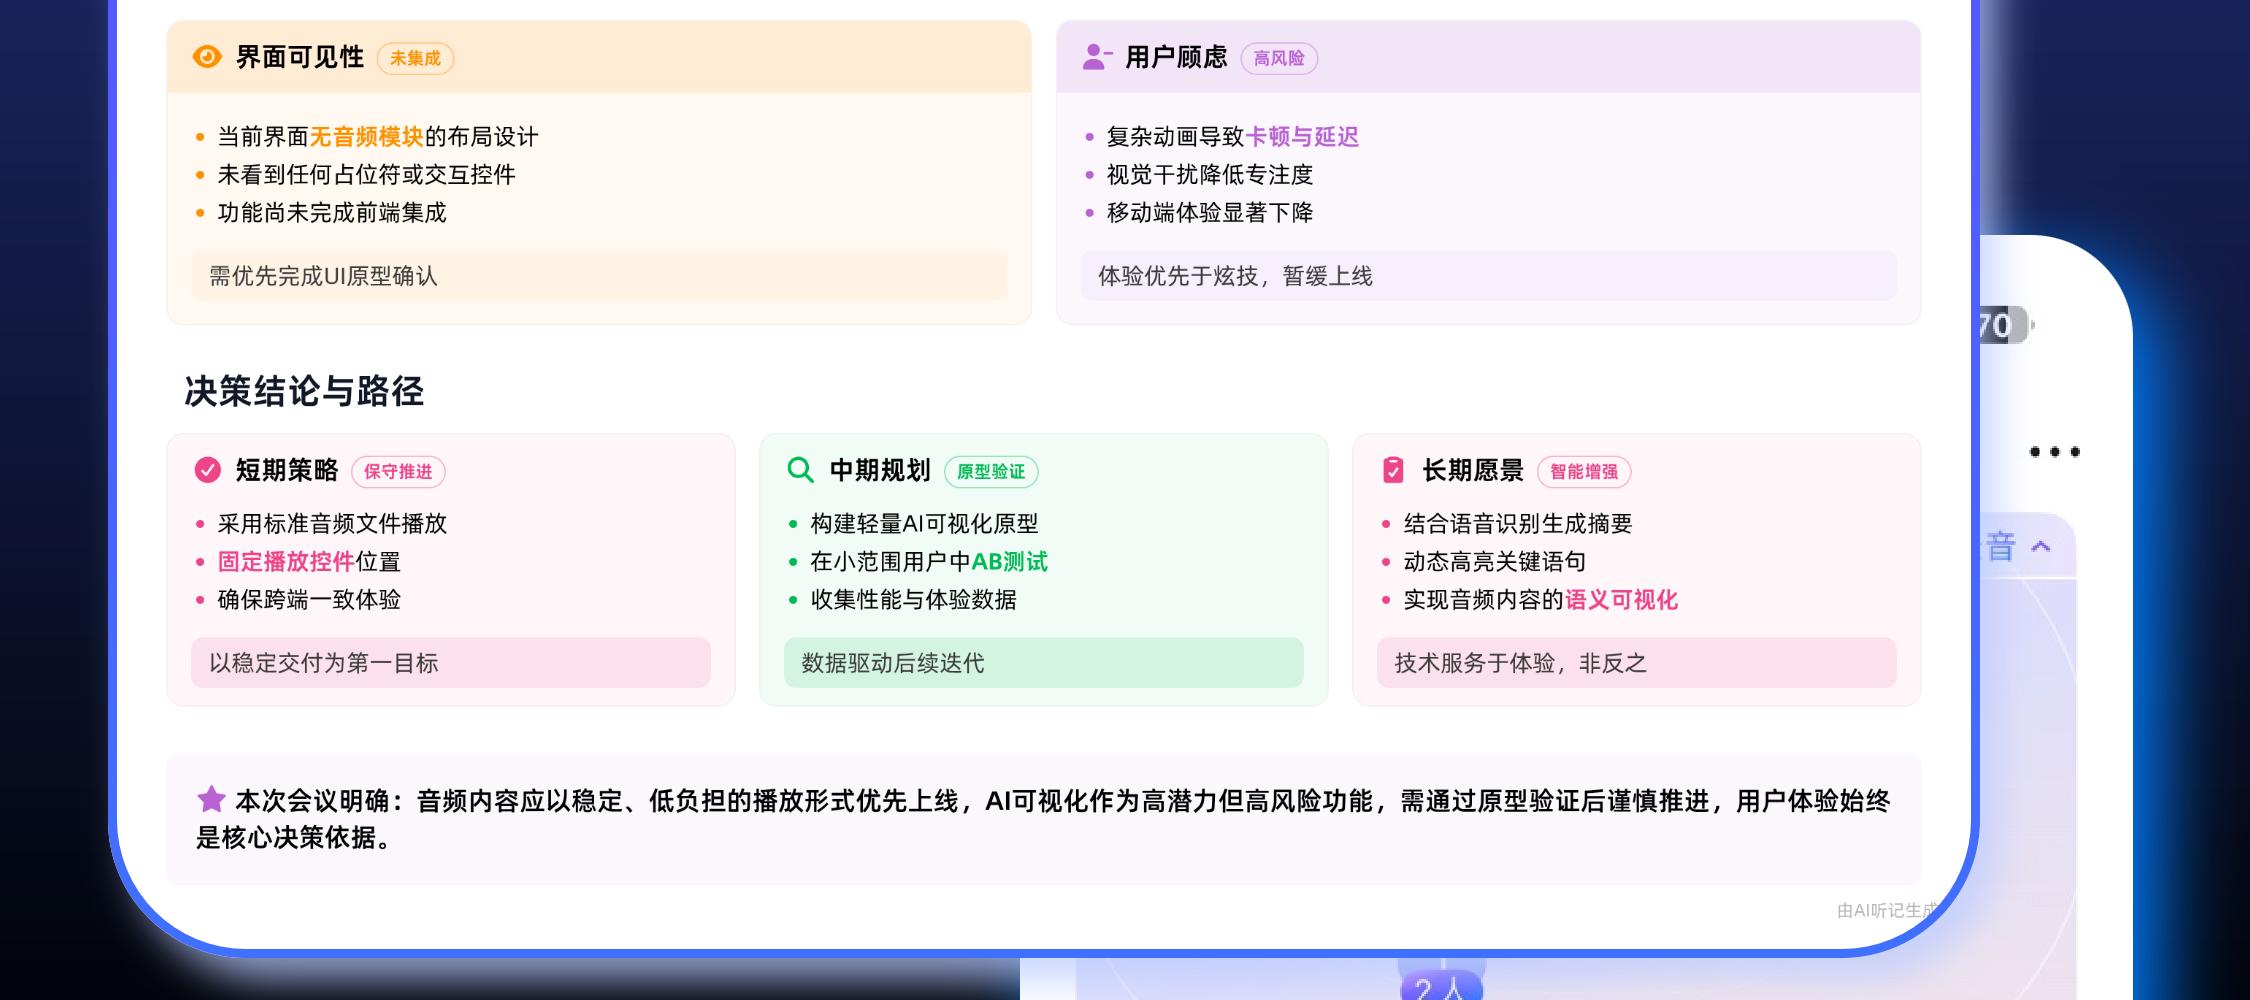
Task: Click the green magnifier icon beside 中期规划
Action: click(800, 470)
